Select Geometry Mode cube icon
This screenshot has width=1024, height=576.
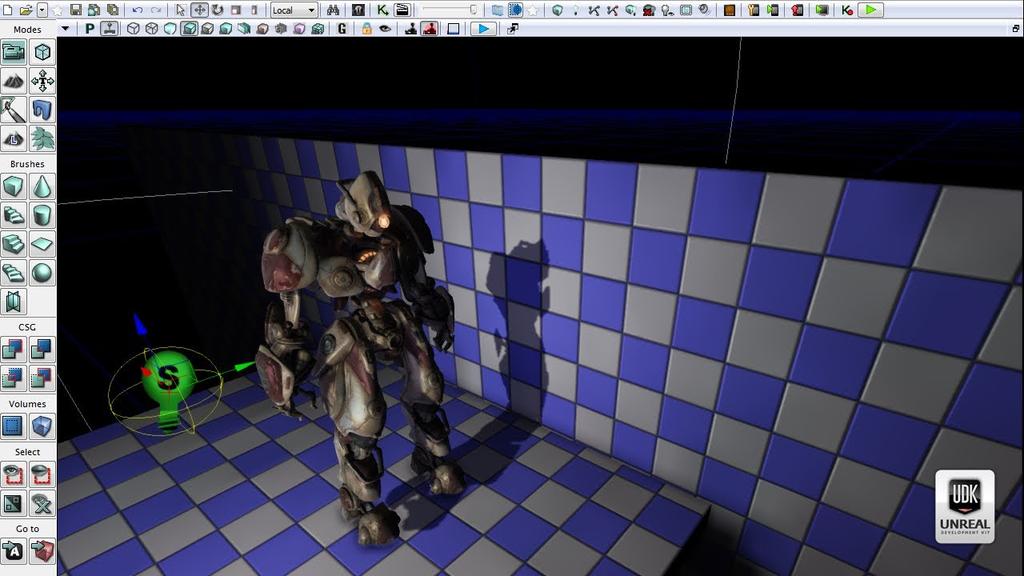pyautogui.click(x=42, y=52)
